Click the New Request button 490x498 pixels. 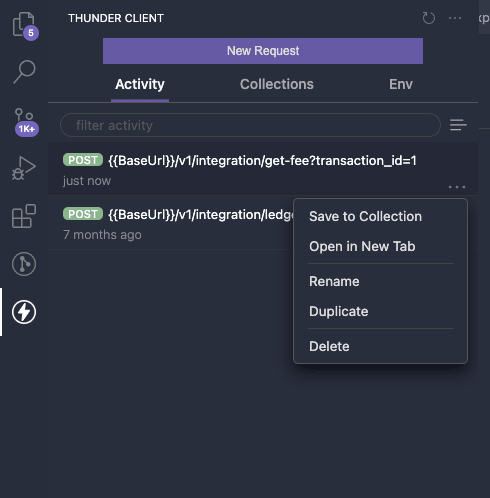[x=263, y=51]
